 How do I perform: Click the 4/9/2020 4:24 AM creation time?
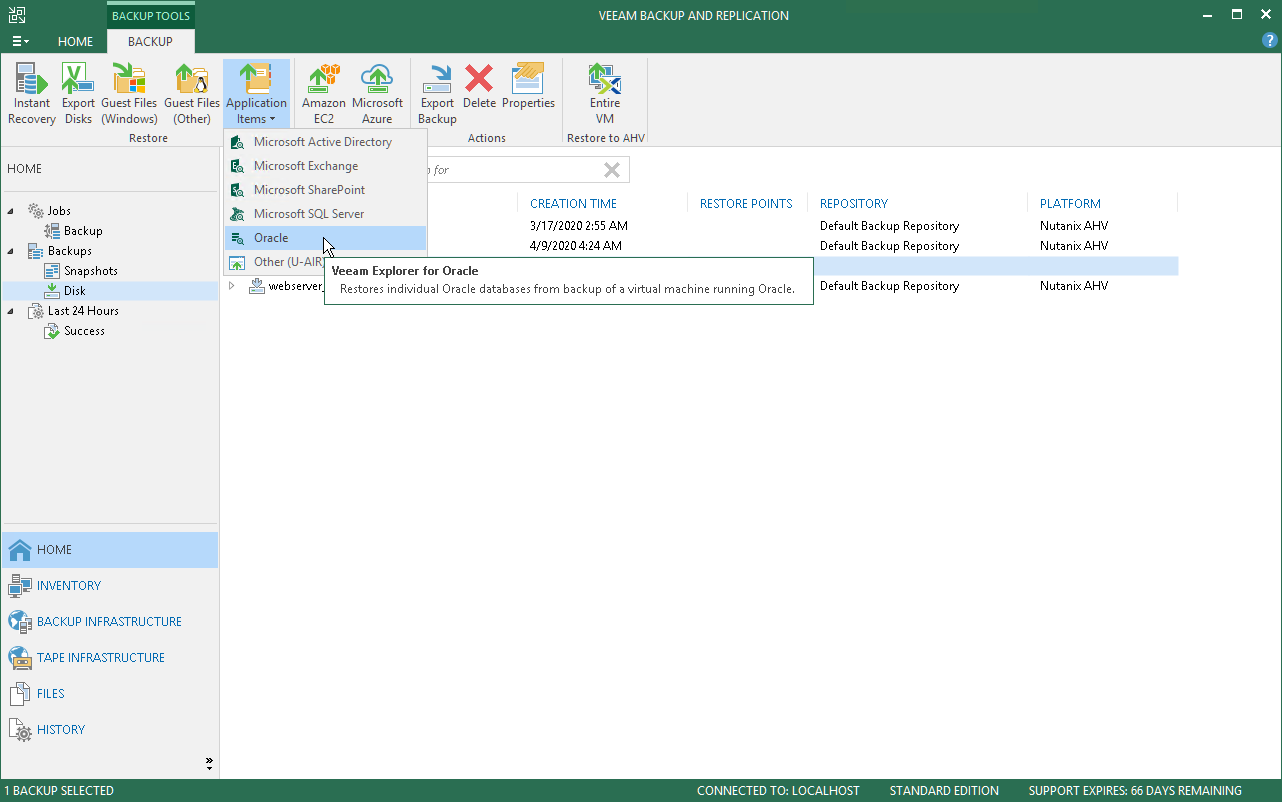(576, 246)
